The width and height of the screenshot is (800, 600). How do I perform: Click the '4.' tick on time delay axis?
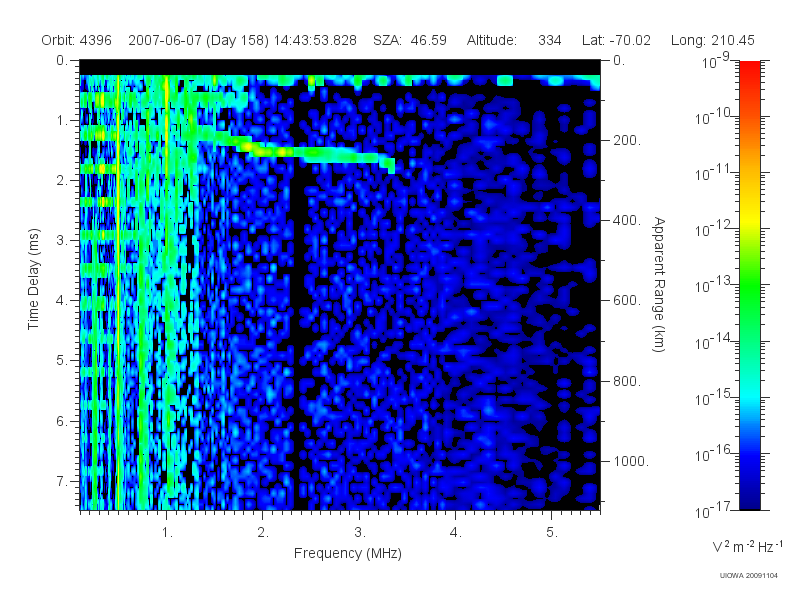tap(62, 300)
